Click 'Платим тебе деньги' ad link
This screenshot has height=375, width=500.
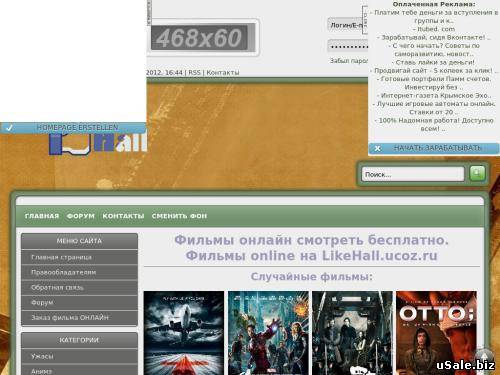(434, 16)
